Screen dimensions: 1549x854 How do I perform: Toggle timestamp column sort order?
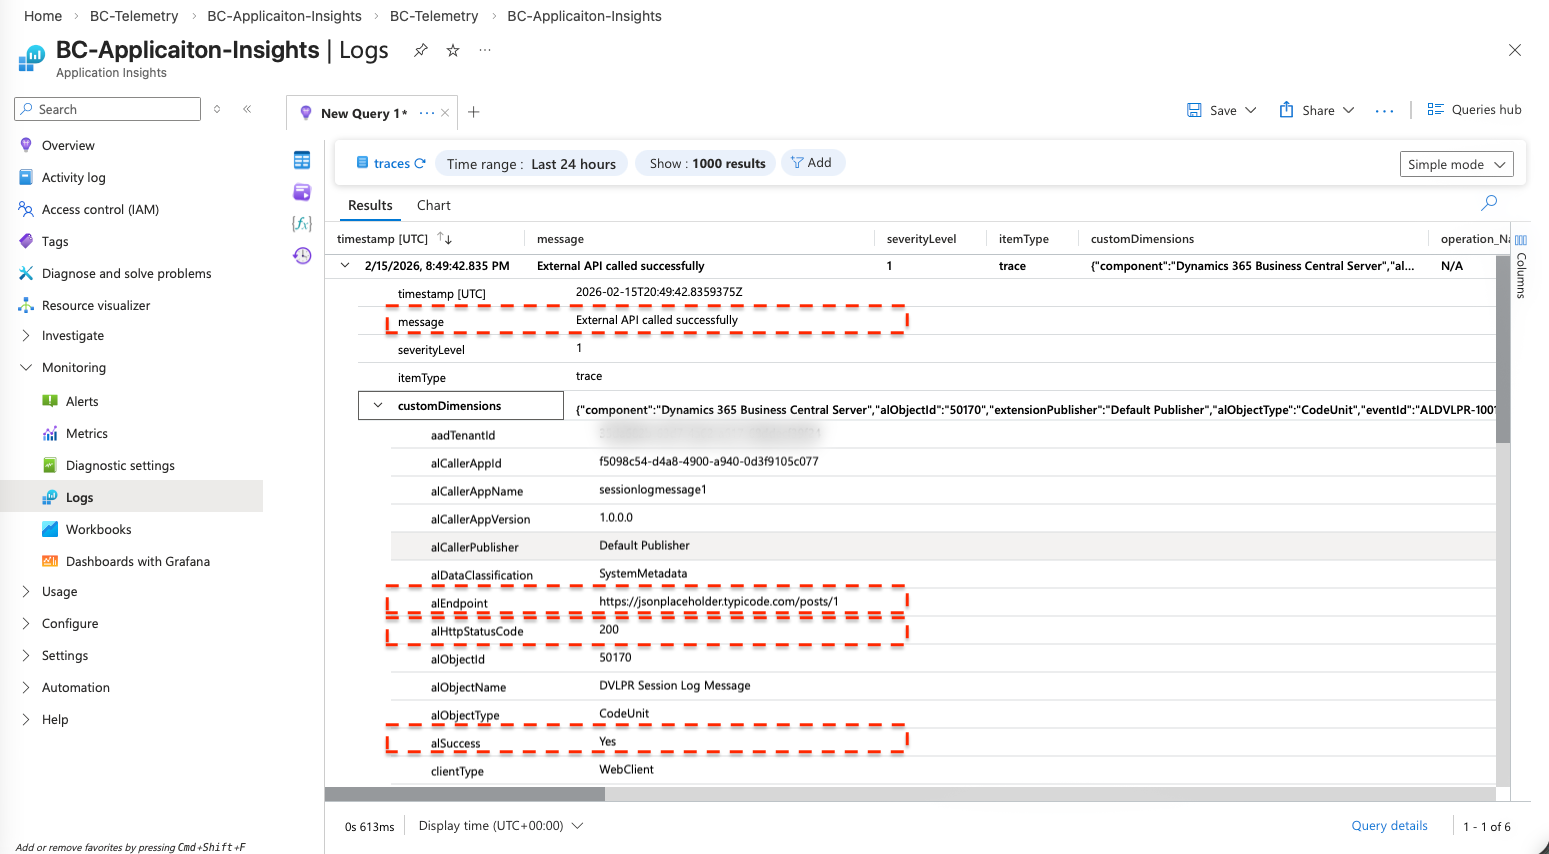445,238
